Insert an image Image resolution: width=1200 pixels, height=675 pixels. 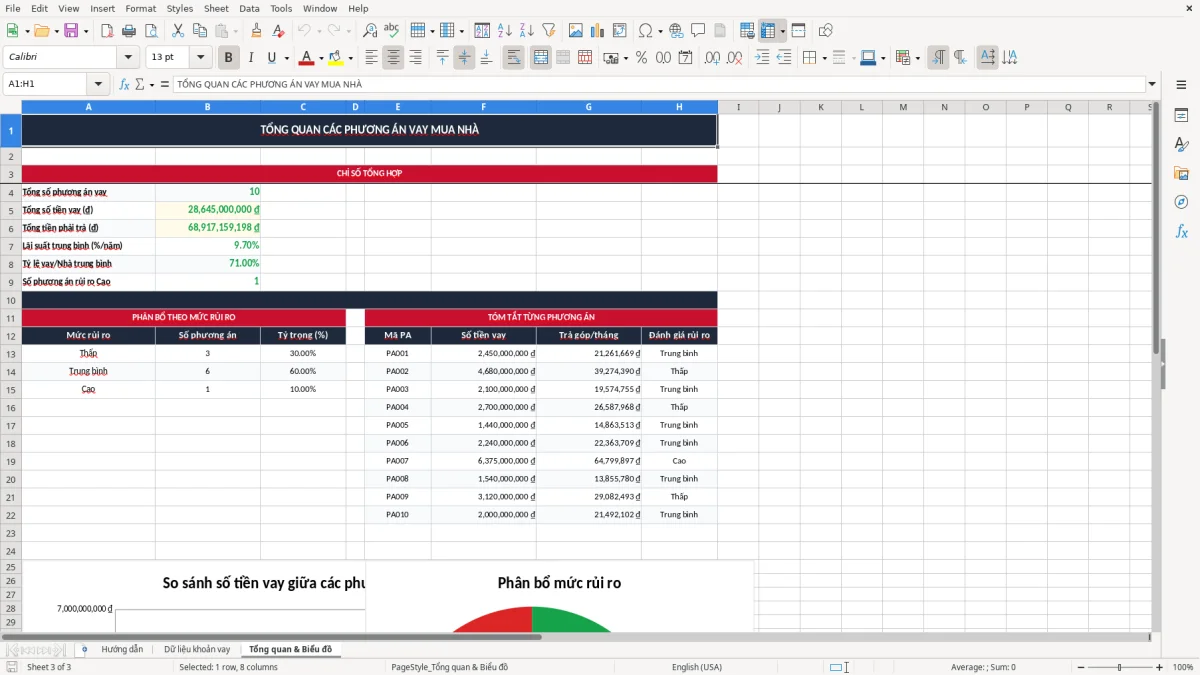576,31
